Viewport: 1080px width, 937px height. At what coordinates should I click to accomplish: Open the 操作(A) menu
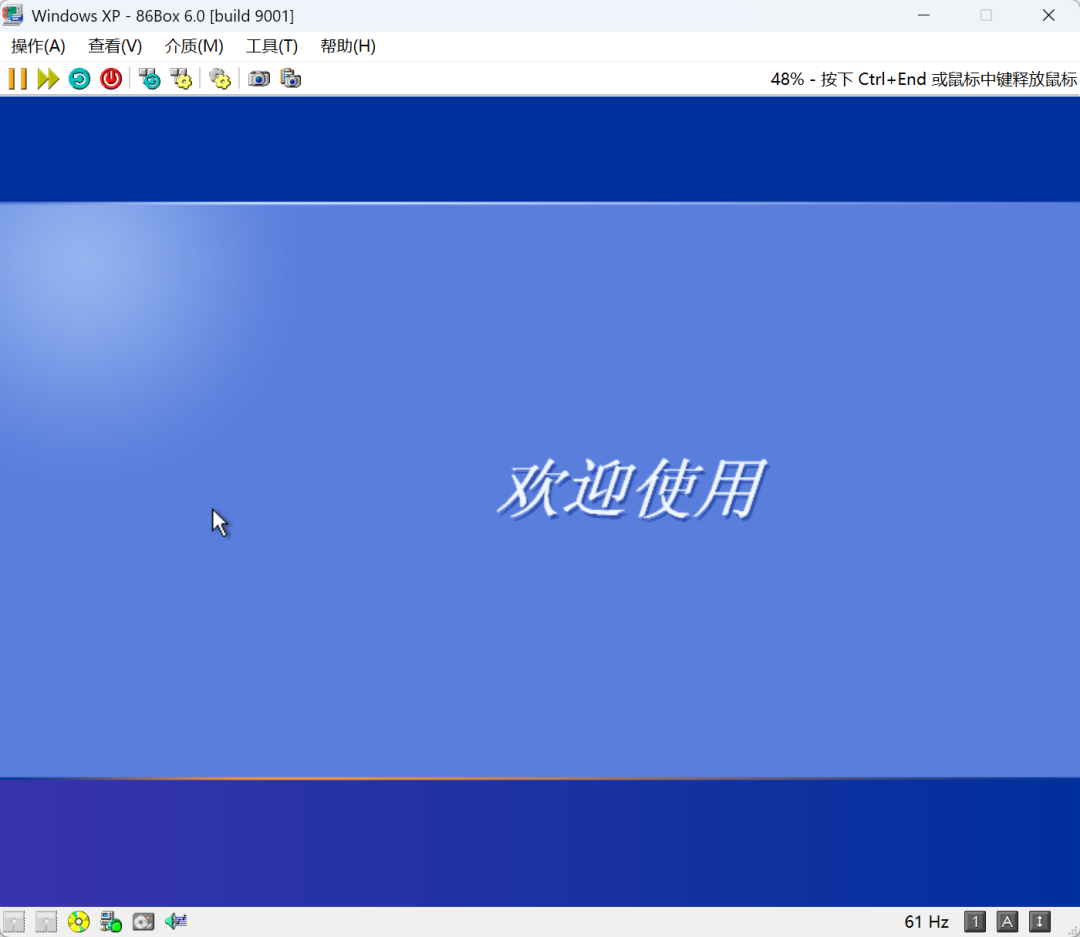39,46
